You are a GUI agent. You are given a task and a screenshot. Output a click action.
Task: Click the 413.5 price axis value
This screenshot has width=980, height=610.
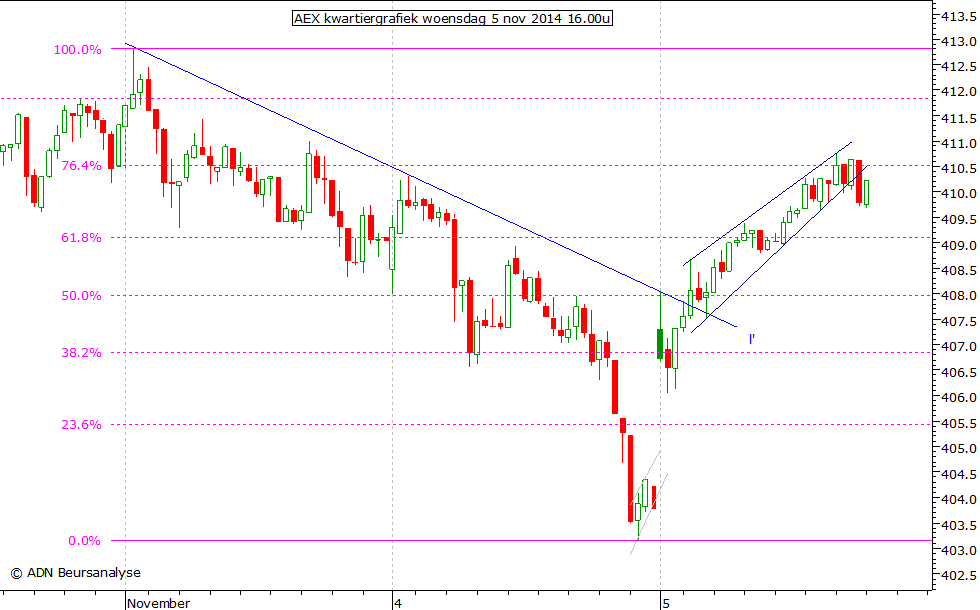[959, 16]
